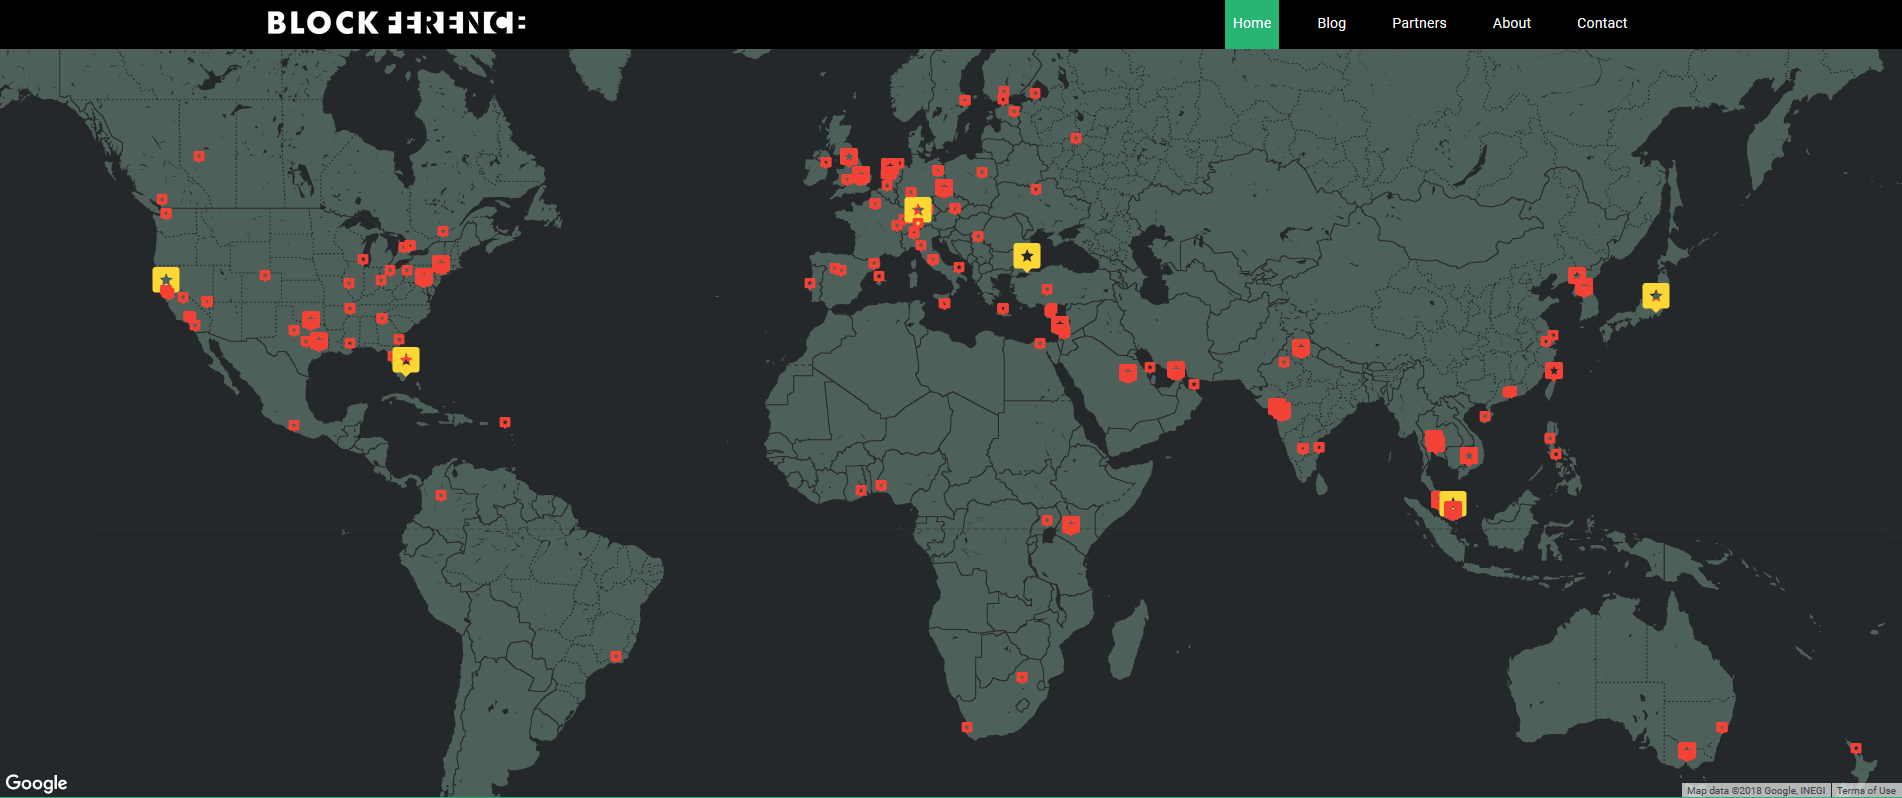Click the red marker in western Russia
The image size is (1902, 798).
1076,138
